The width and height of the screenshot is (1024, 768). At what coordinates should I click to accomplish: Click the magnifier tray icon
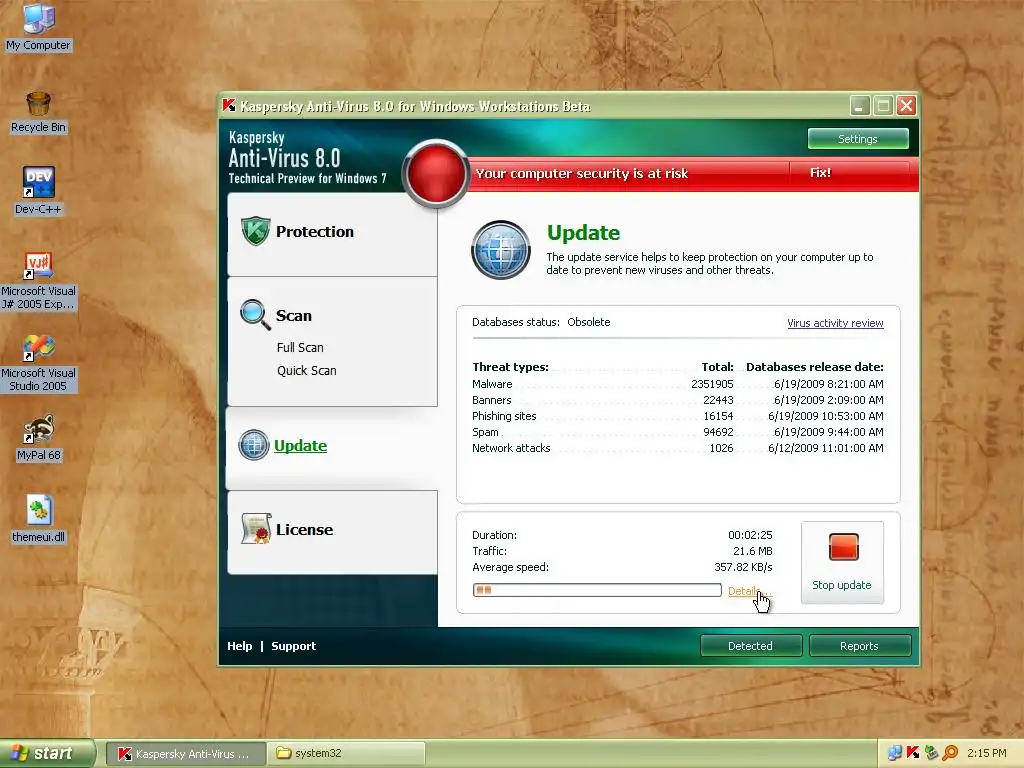click(x=950, y=753)
